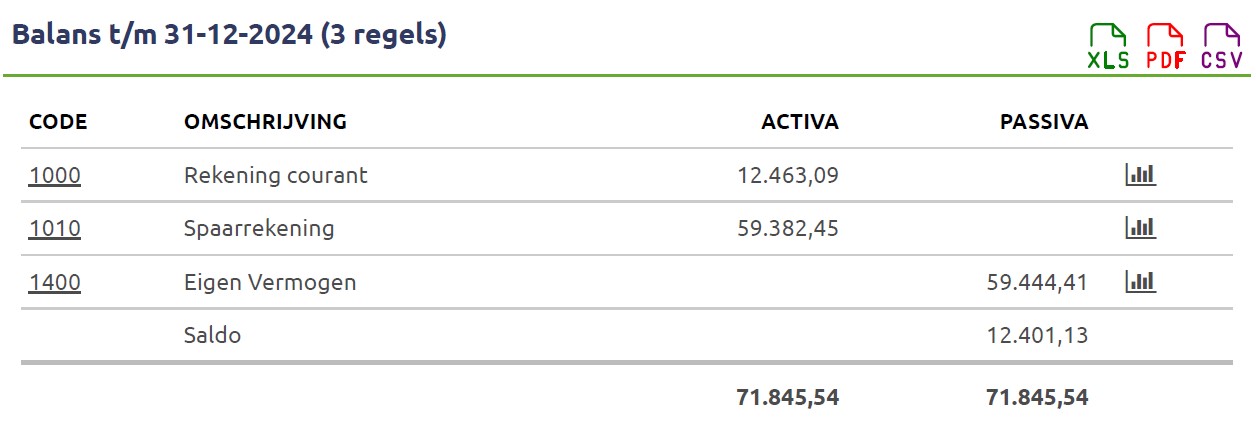View bar chart for Eigen Vermogen
The image size is (1256, 425).
[1140, 283]
